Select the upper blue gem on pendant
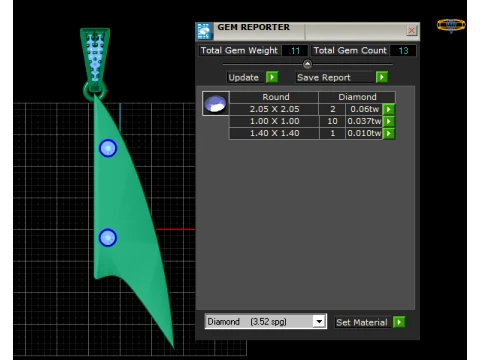The width and height of the screenshot is (480, 360). (108, 148)
